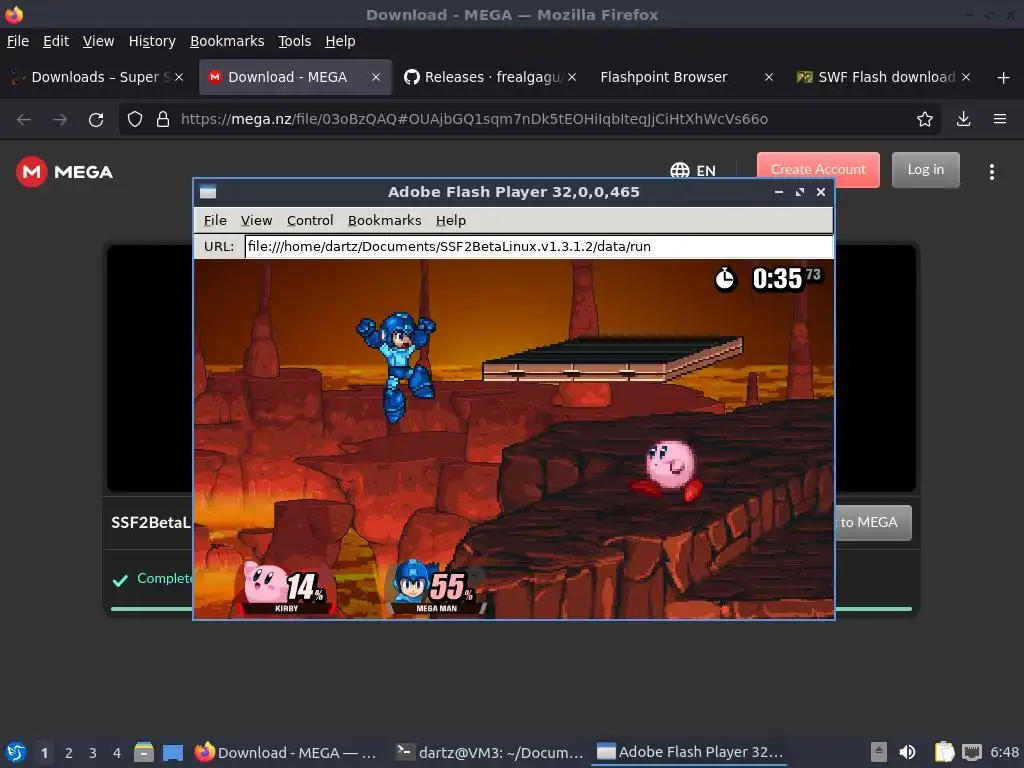
Task: Open Flash Player Help menu
Action: click(x=451, y=221)
